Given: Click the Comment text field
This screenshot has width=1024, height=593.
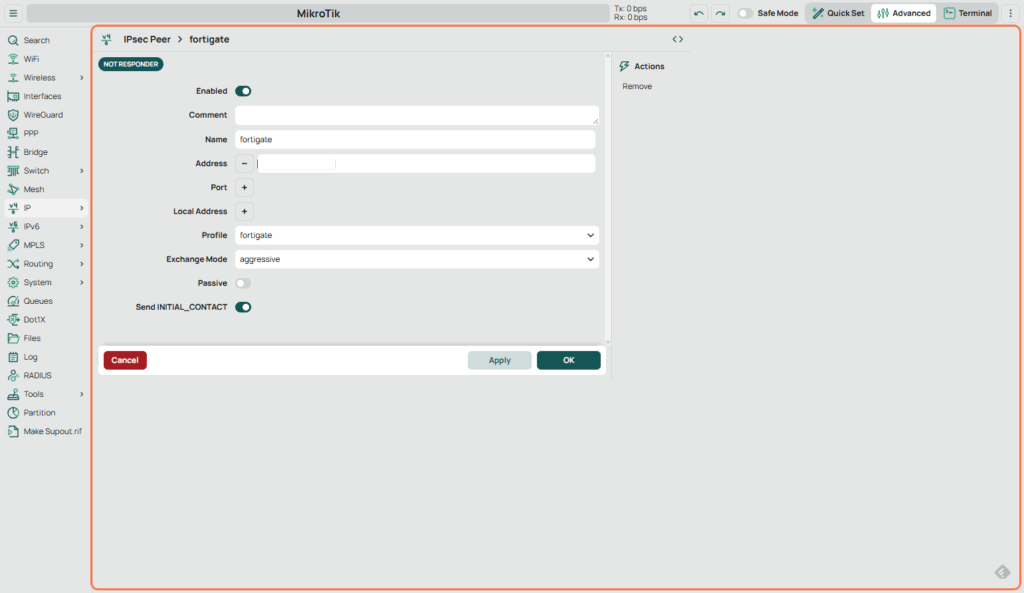Looking at the screenshot, I should coord(417,115).
